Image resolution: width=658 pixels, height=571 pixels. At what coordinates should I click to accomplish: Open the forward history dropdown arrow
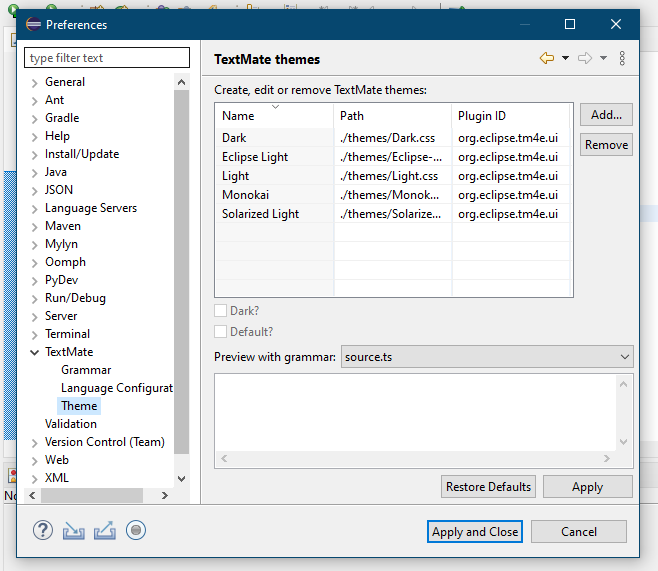pyautogui.click(x=603, y=58)
